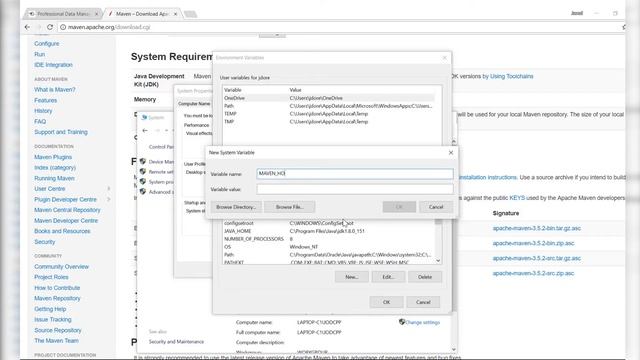Open the Project Roles link
Image resolution: width=640 pixels, height=360 pixels.
(x=51, y=277)
